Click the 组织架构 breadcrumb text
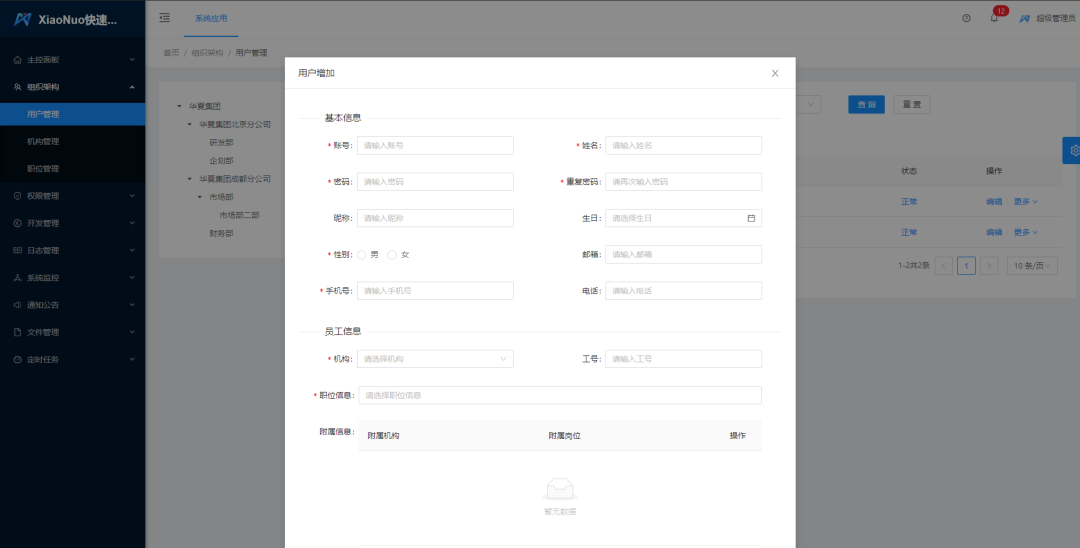 [207, 52]
